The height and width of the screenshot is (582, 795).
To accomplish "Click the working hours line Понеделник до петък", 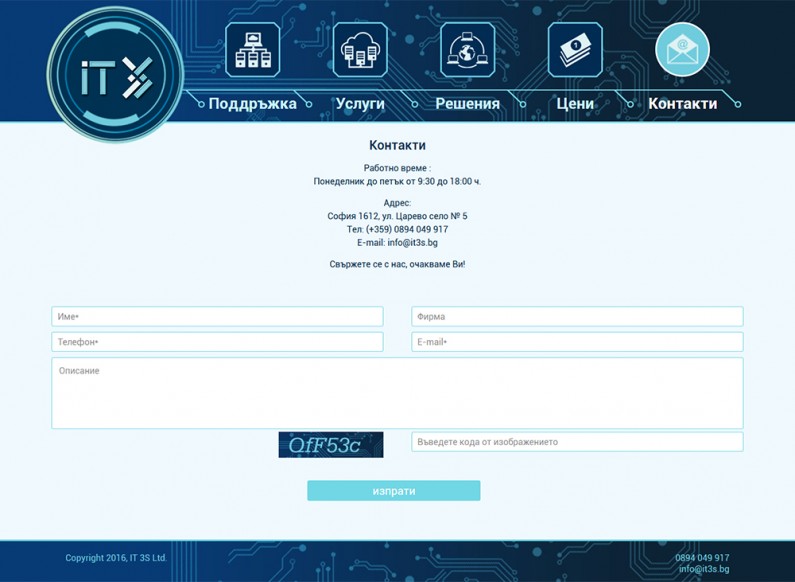I will 397,181.
